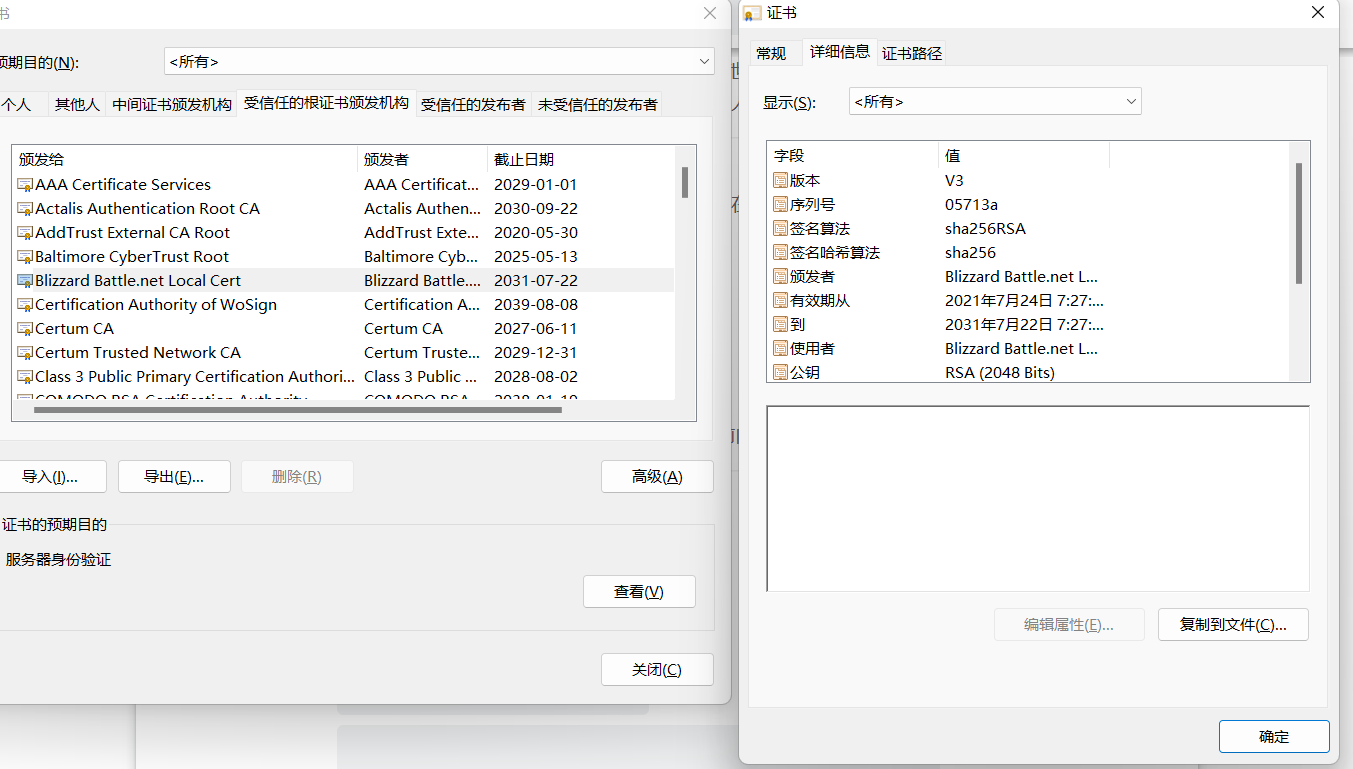Open the 未受信任的发布者 tab
1353x769 pixels.
click(597, 104)
